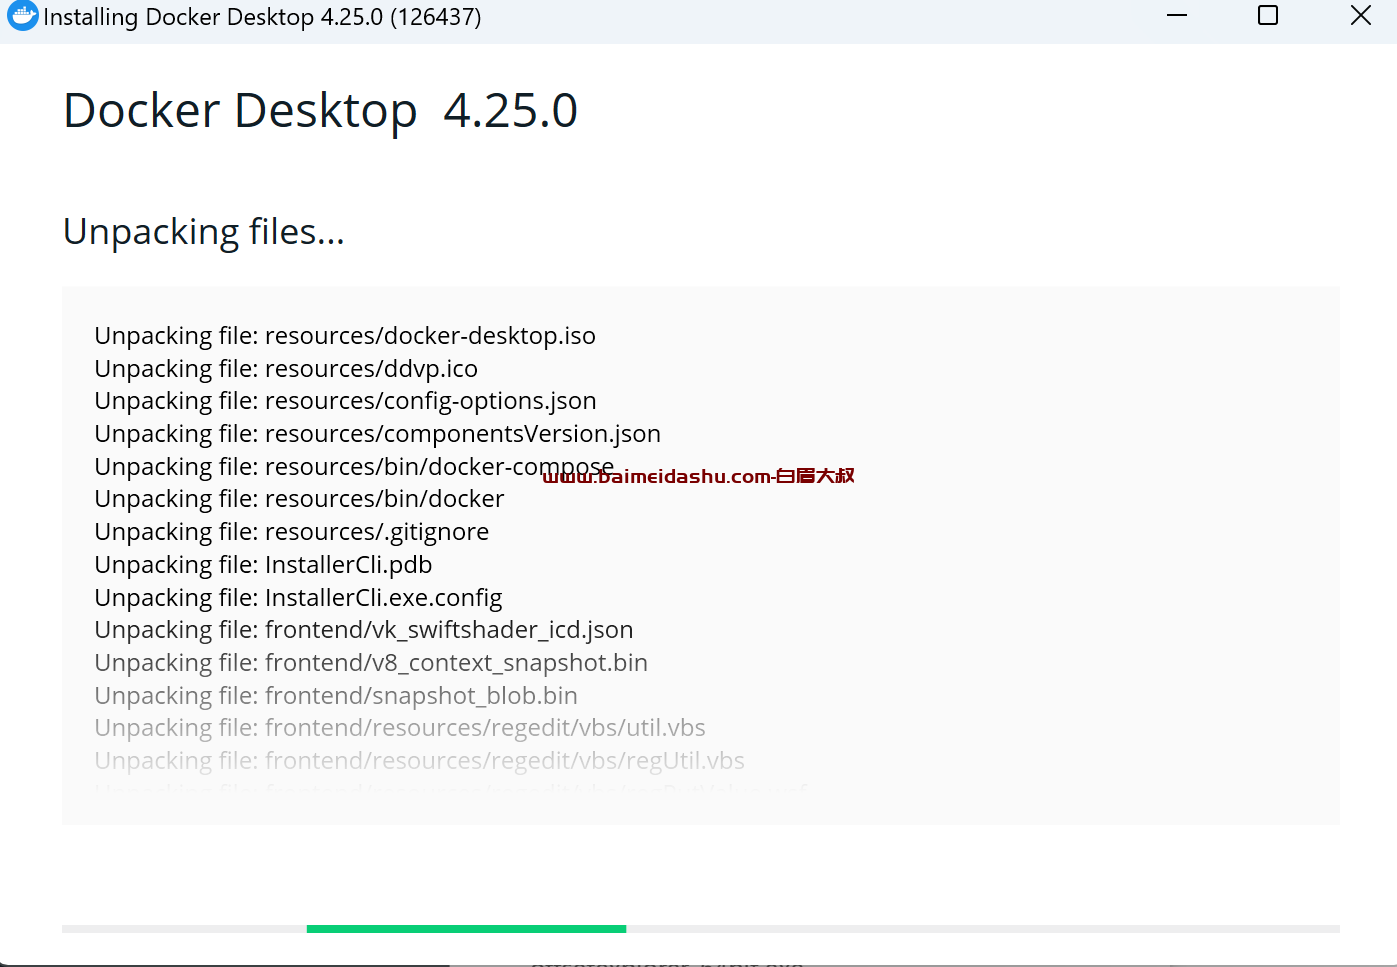The width and height of the screenshot is (1397, 967).
Task: Maximize the Docker Desktop installer window
Action: point(1268,15)
